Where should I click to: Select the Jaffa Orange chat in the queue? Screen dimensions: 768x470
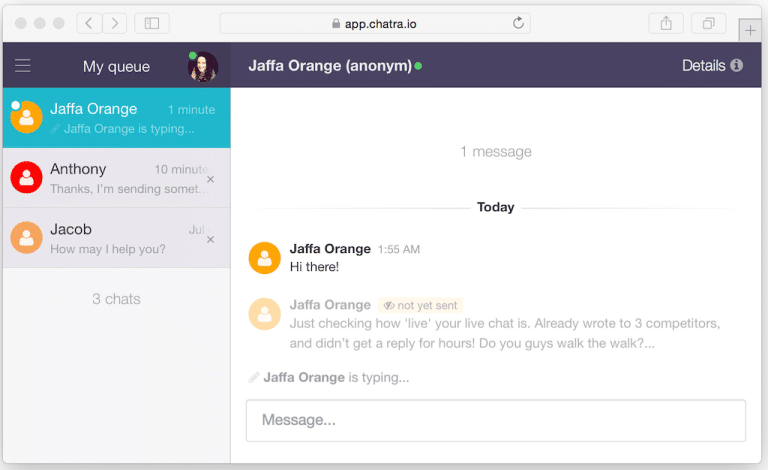tap(117, 118)
